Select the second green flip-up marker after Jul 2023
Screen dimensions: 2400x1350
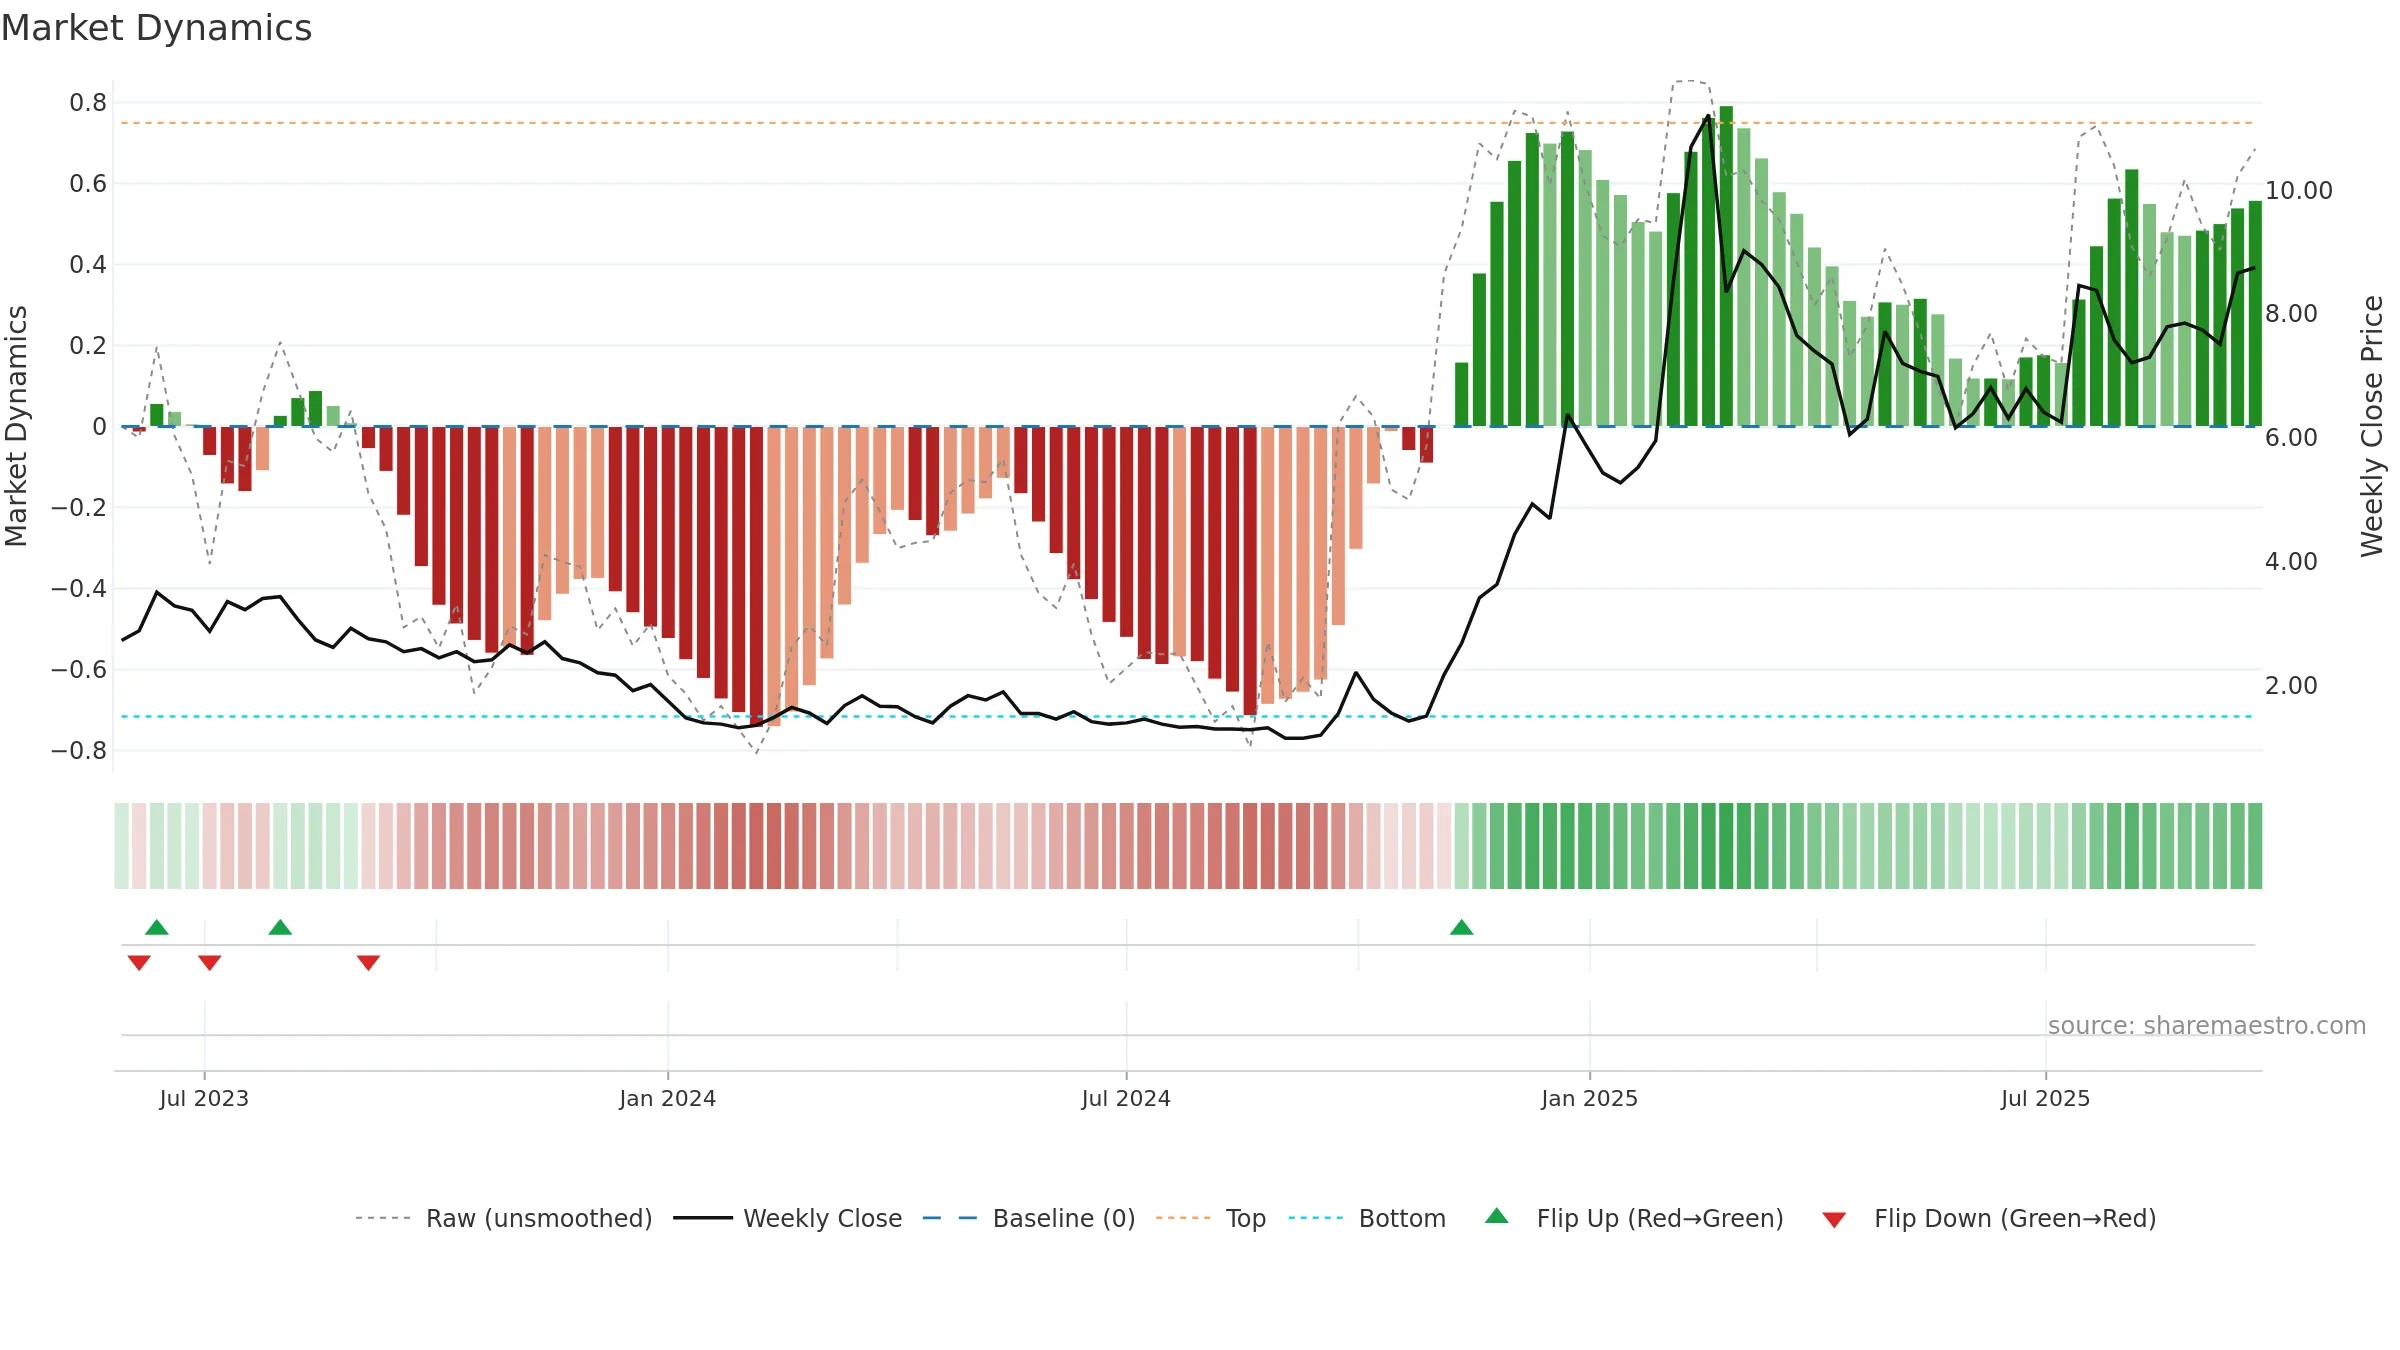280,927
